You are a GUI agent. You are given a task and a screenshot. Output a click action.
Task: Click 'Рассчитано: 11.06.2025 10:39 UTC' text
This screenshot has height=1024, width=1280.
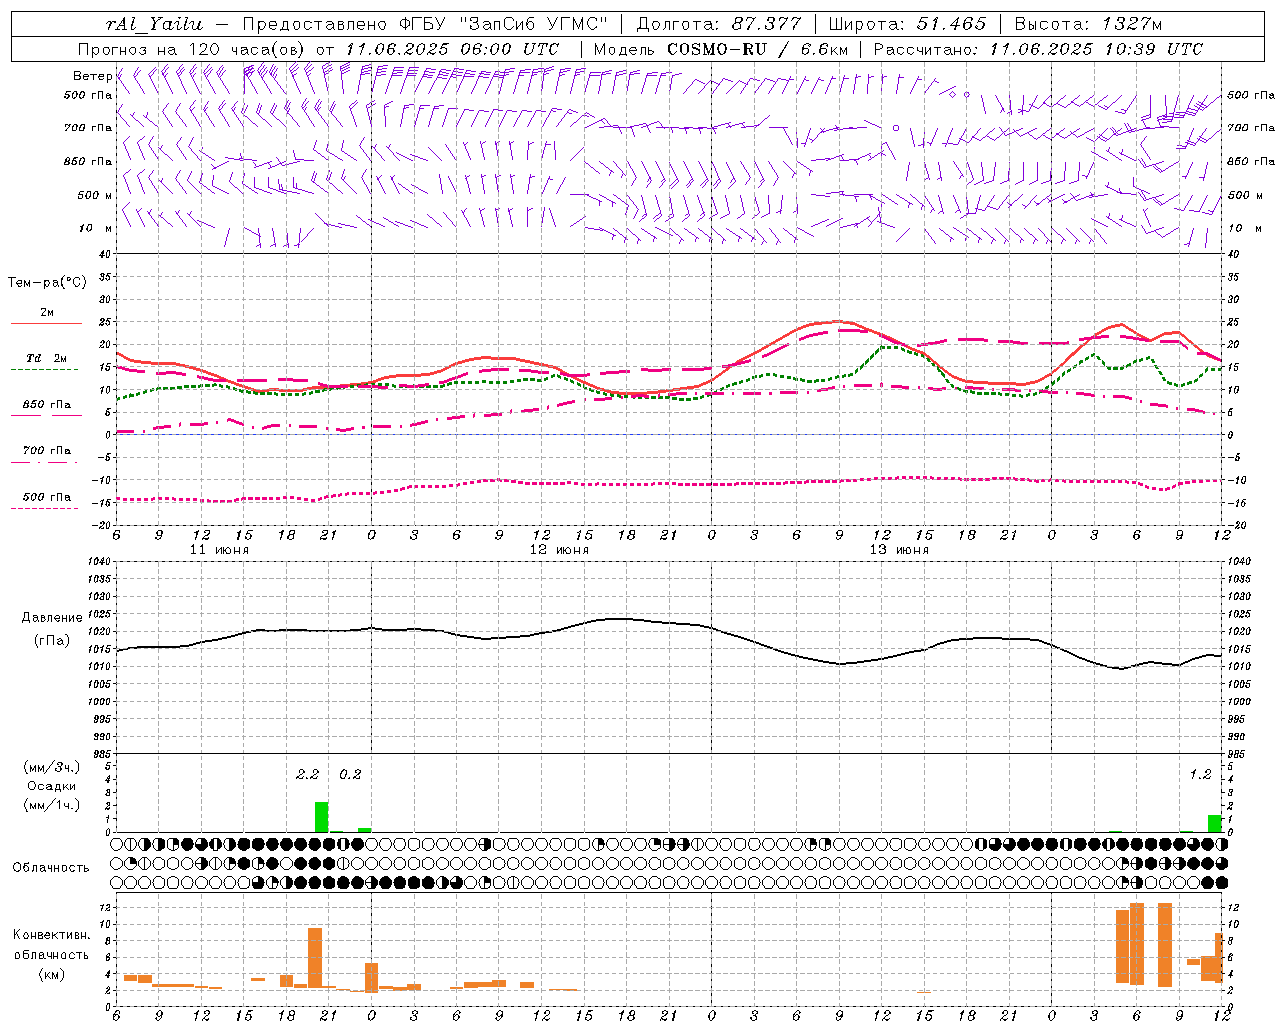(1038, 49)
